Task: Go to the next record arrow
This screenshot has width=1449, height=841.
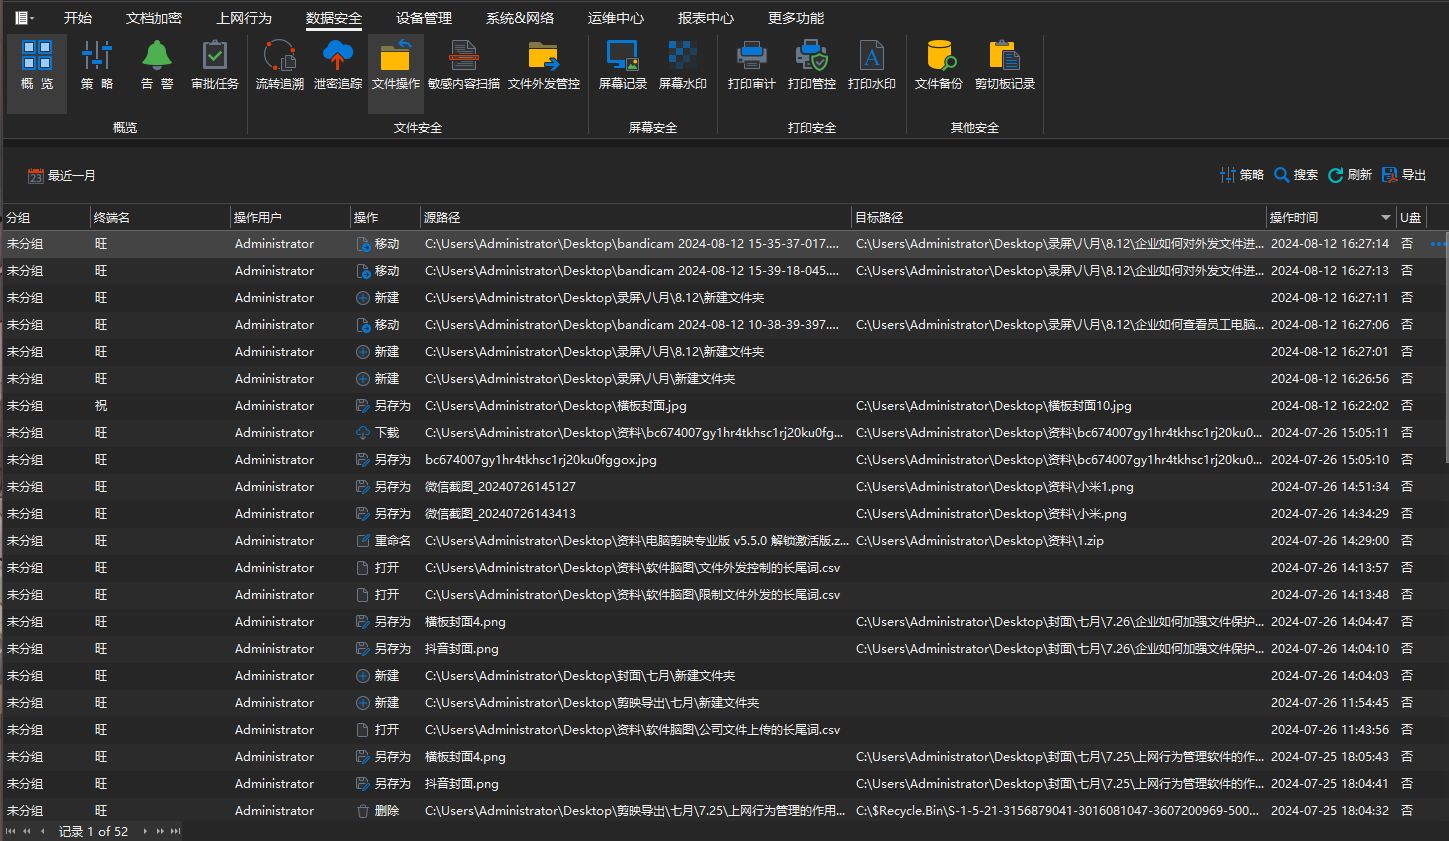Action: (145, 831)
